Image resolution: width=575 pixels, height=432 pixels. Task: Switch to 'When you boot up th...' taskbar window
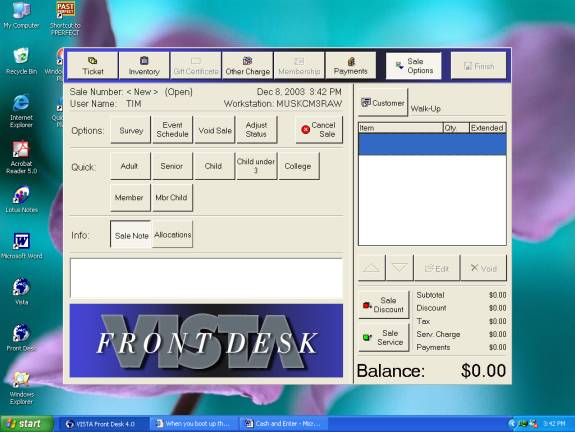coord(194,424)
